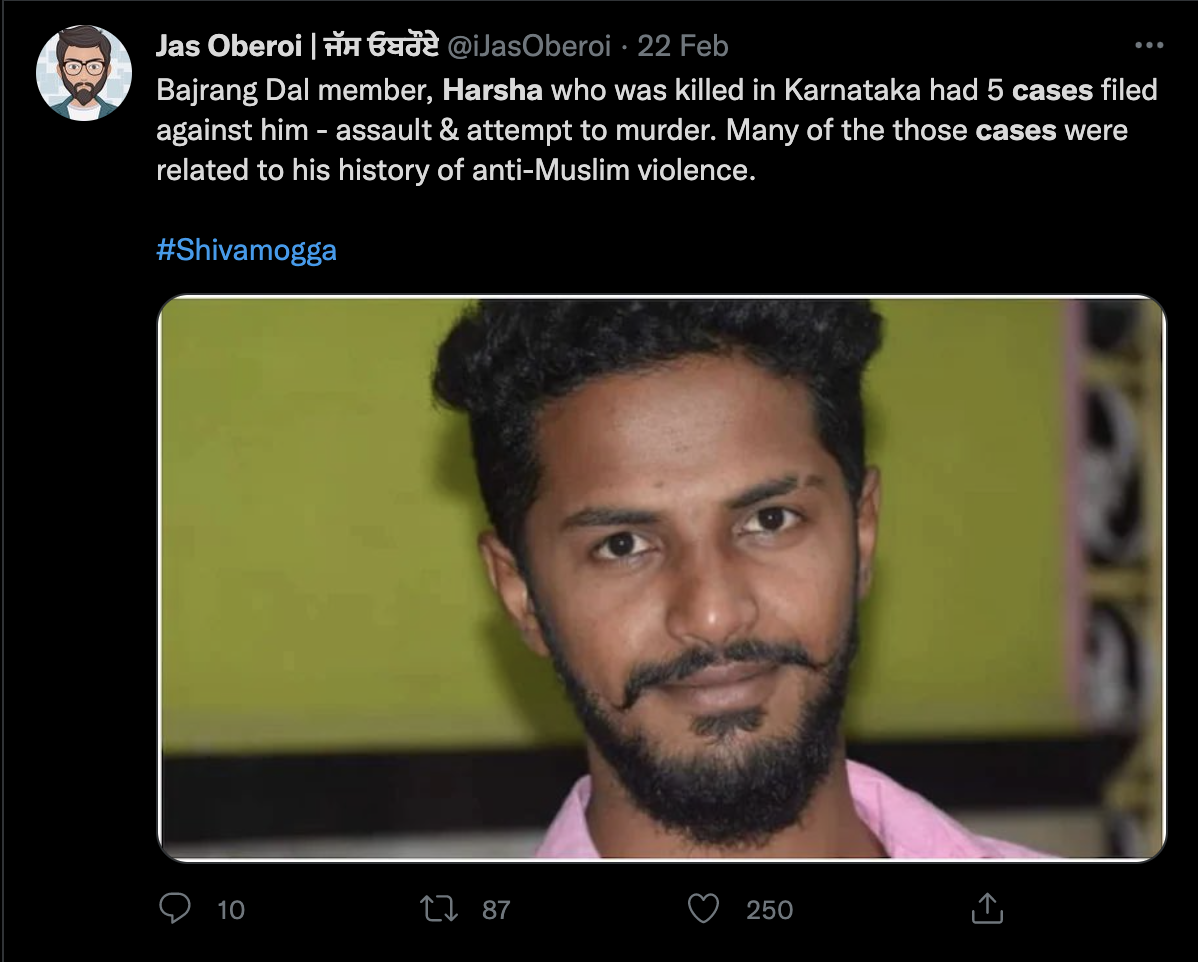Click the like count of 250

pyautogui.click(x=769, y=909)
